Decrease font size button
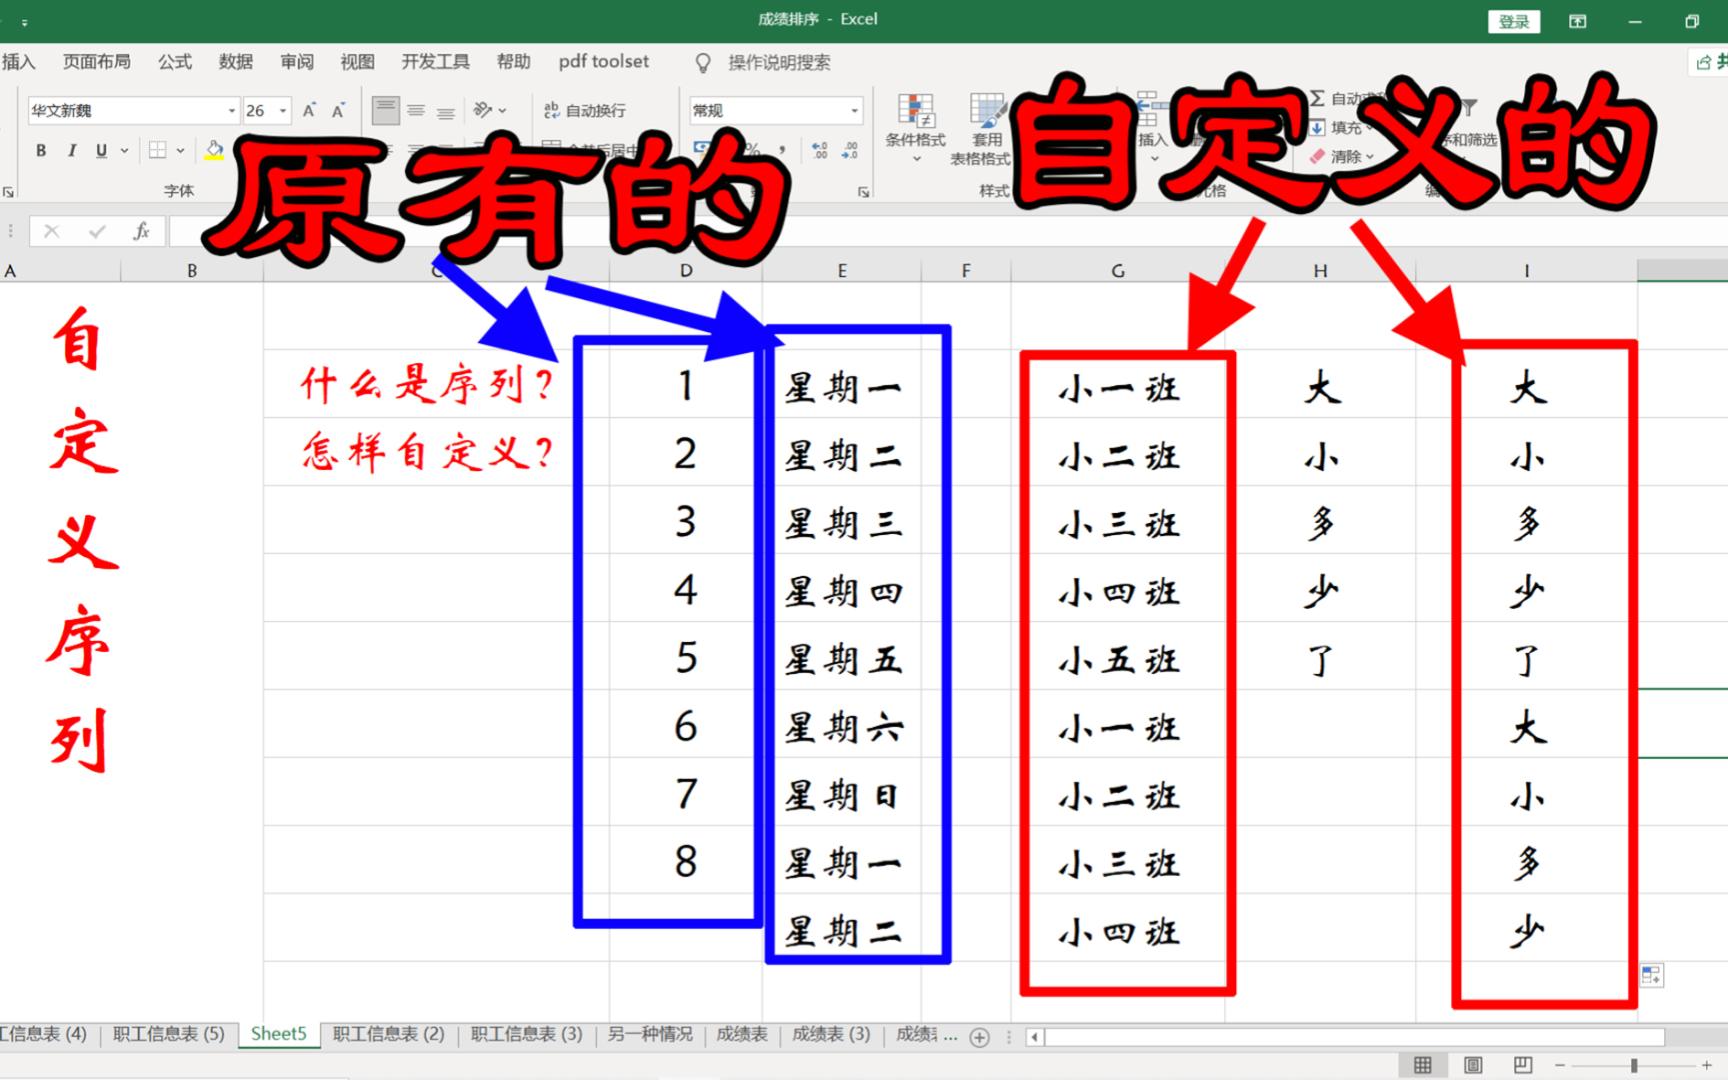Screen dimensions: 1728x1080 coord(338,110)
